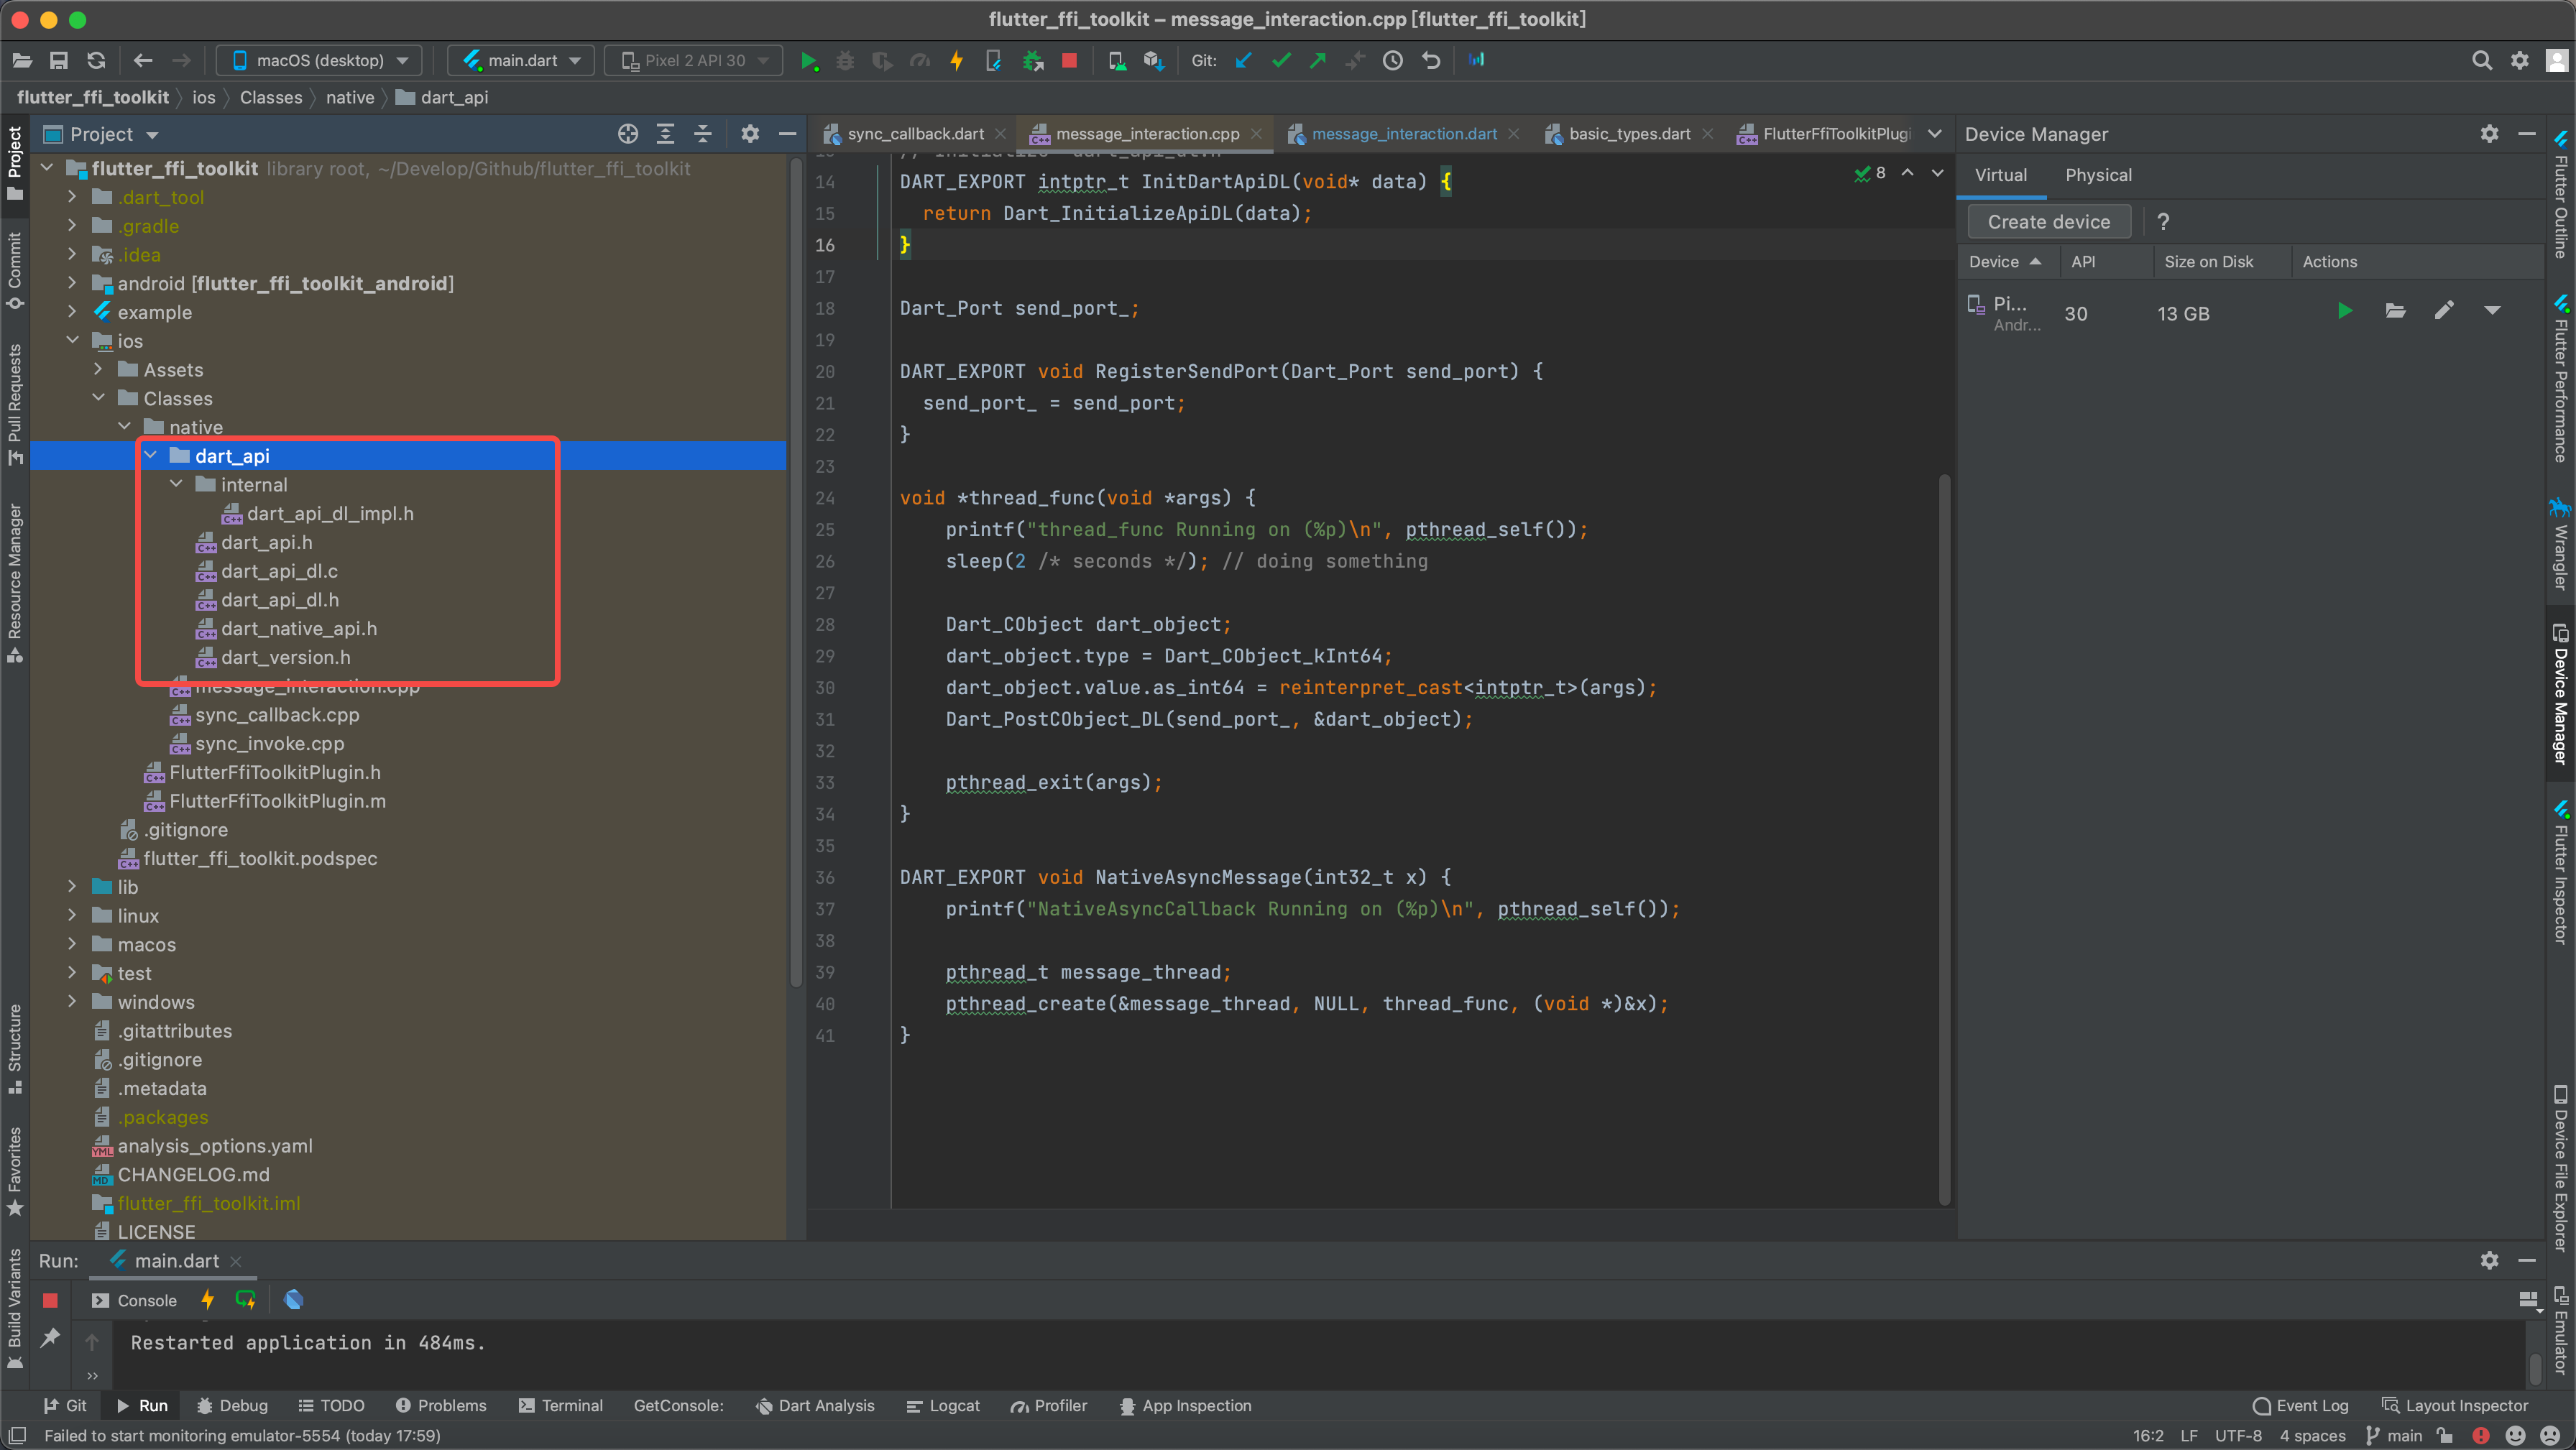Open Git history clock icon
This screenshot has height=1450, width=2576.
(x=1393, y=61)
